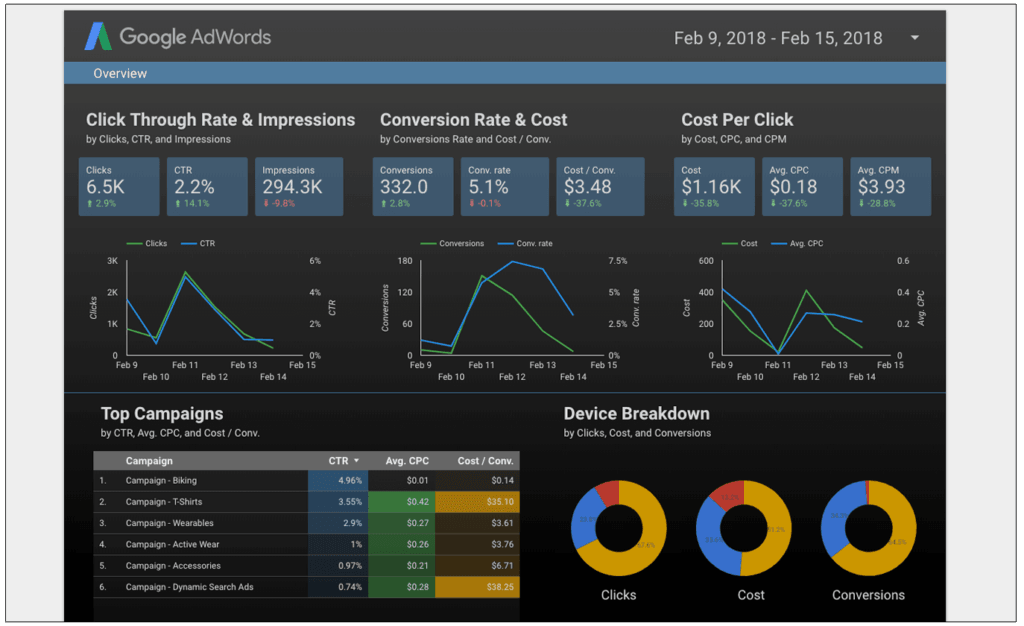Image resolution: width=1024 pixels, height=626 pixels.
Task: Click the date range Feb 9, 2018 - Feb 15, 2018
Action: click(778, 38)
